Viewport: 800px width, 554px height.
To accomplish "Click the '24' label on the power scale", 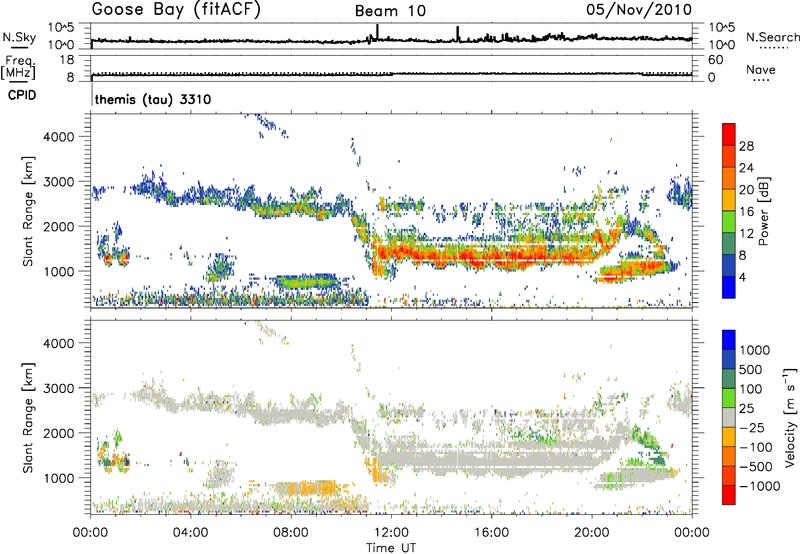I will (x=746, y=168).
